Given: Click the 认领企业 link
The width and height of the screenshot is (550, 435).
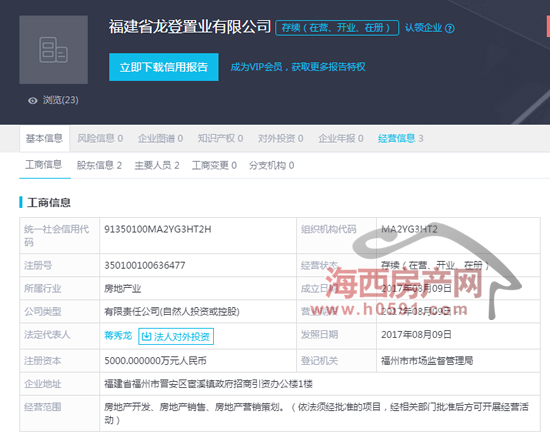Looking at the screenshot, I should point(423,28).
